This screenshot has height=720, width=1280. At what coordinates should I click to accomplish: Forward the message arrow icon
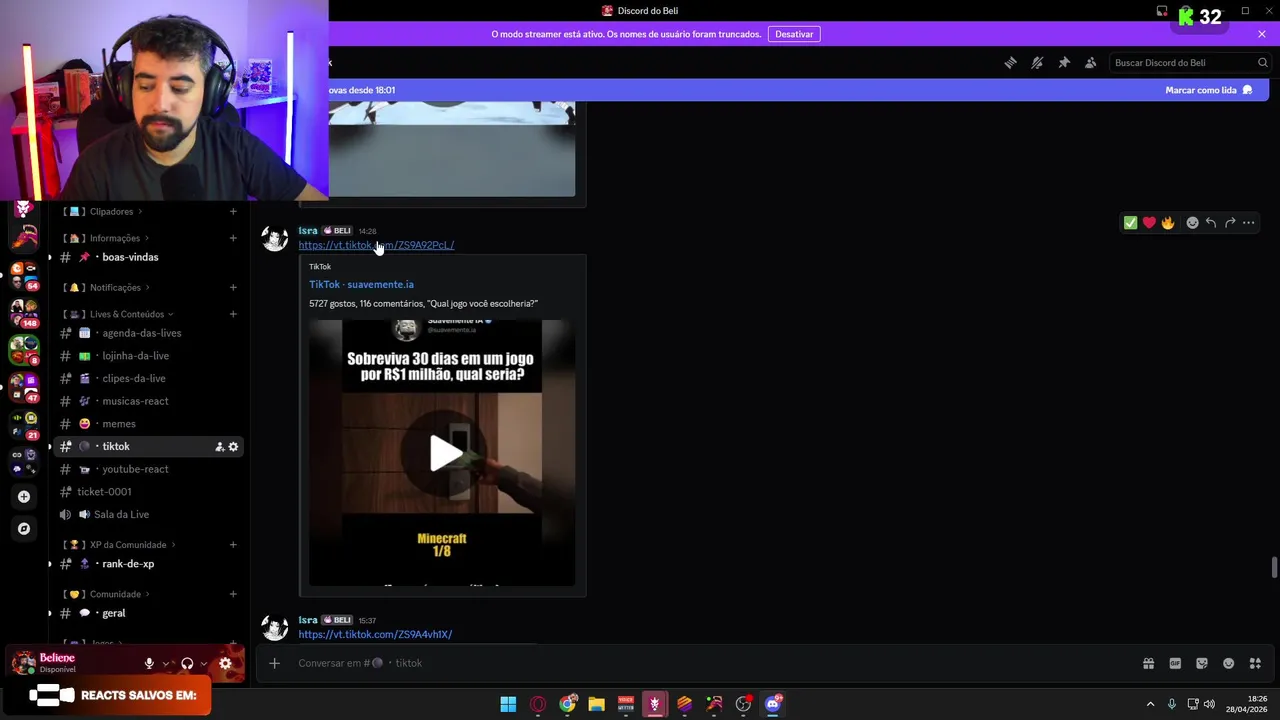pyautogui.click(x=1230, y=223)
